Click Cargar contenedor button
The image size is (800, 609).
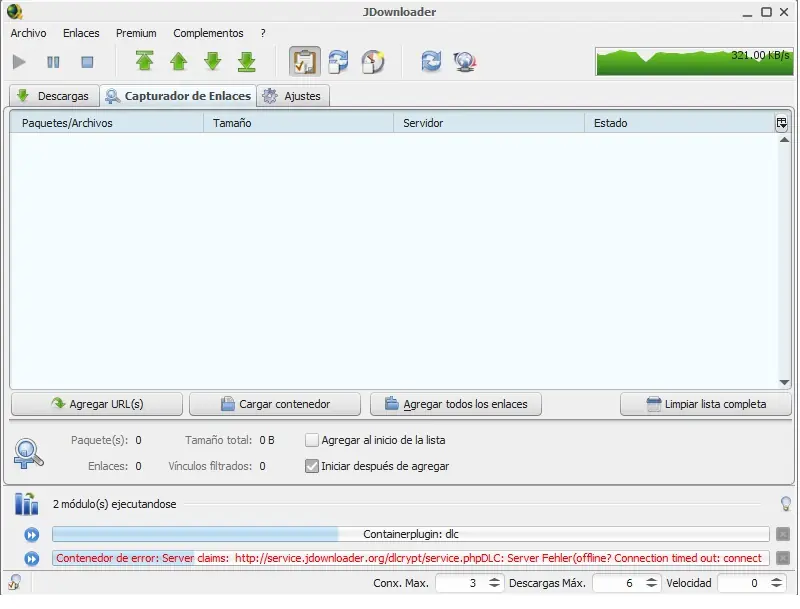tap(275, 404)
